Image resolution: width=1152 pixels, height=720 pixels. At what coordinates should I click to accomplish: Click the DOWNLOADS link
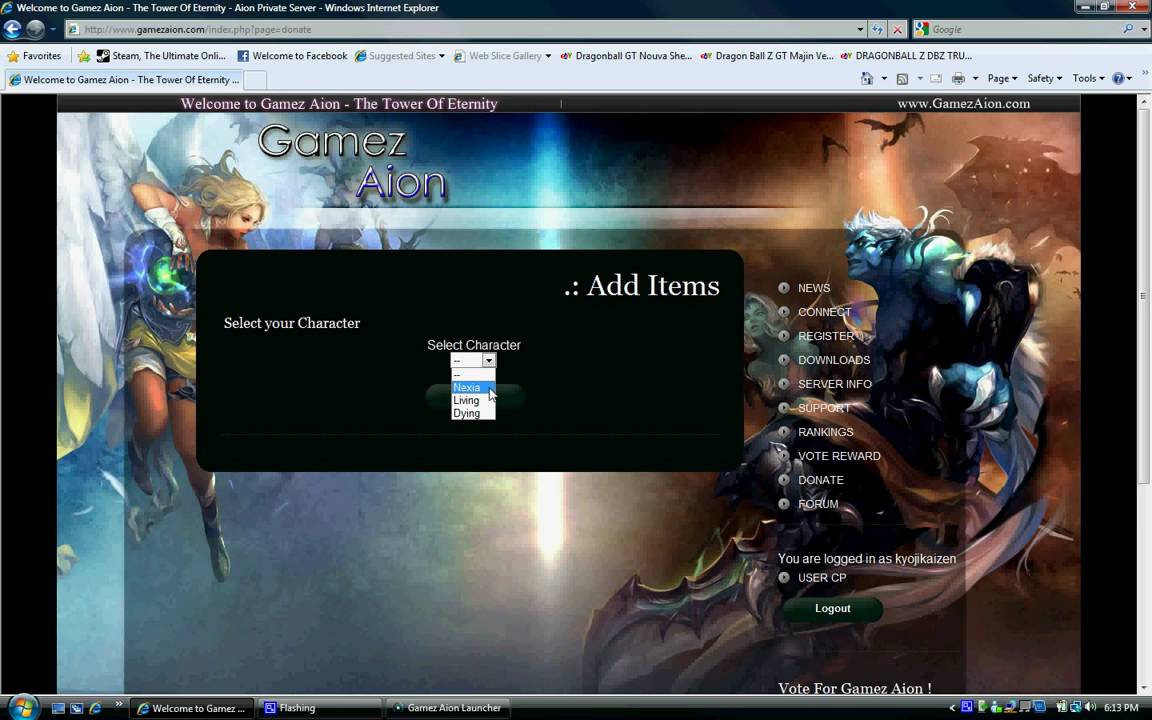[x=834, y=360]
